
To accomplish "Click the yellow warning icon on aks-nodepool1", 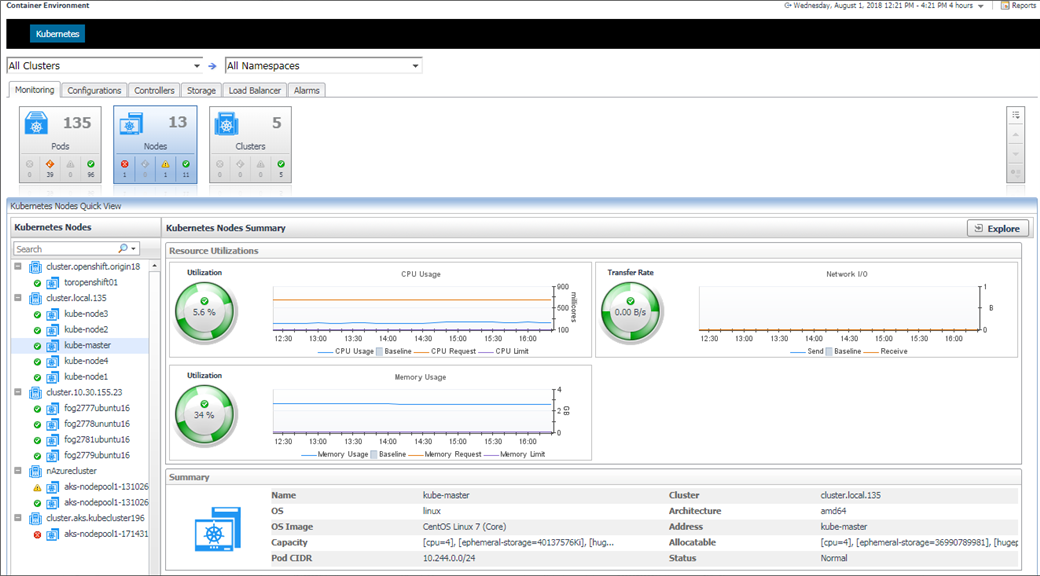I will [38, 487].
